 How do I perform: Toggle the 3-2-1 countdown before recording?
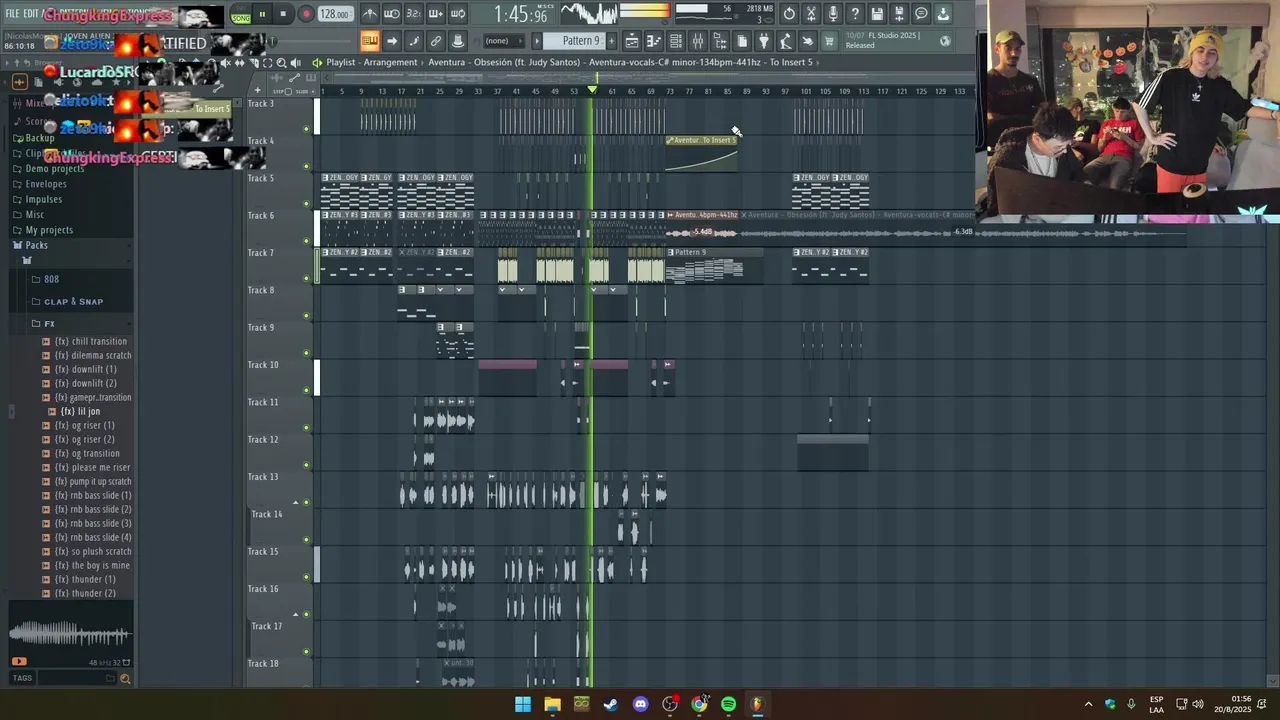click(x=414, y=14)
